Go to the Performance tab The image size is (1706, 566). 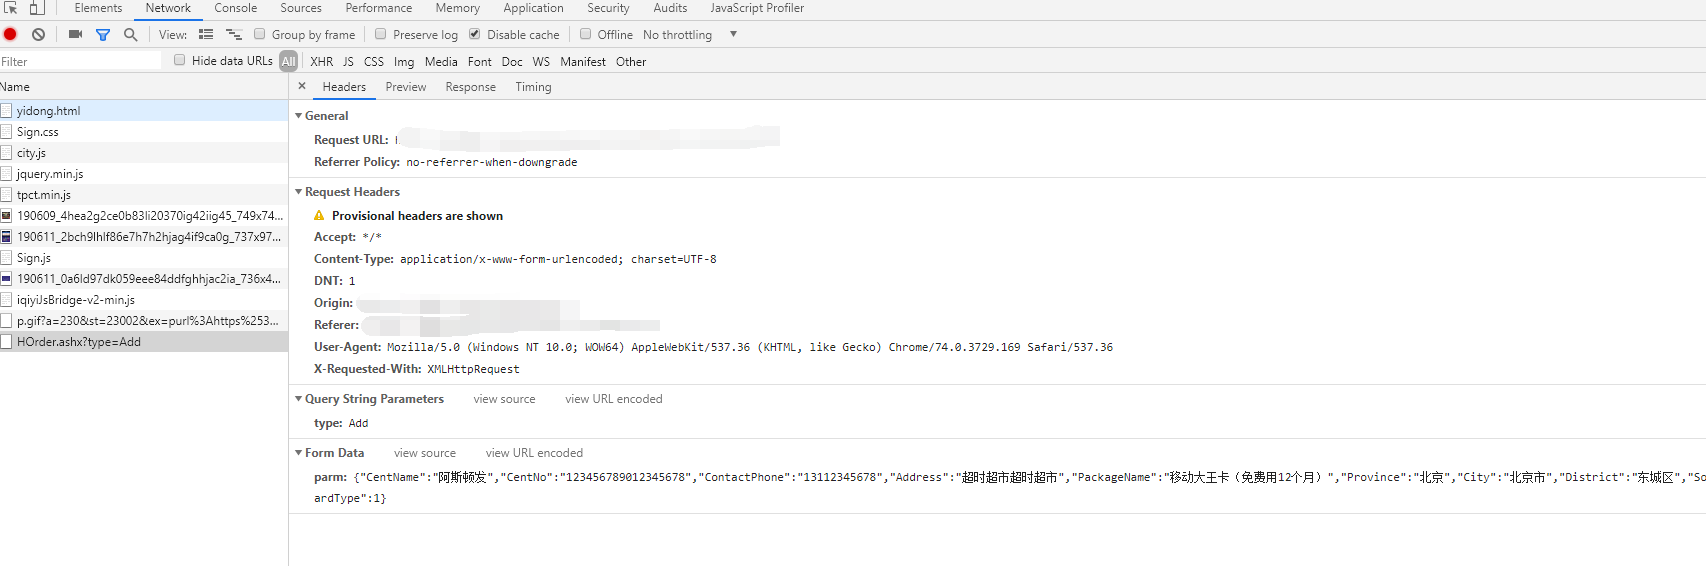379,8
